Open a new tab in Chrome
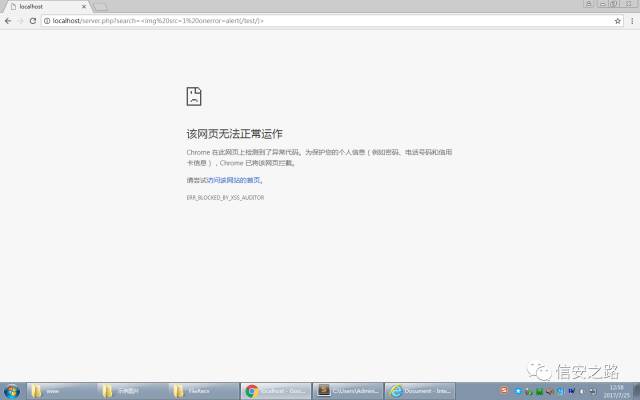 (x=100, y=7)
